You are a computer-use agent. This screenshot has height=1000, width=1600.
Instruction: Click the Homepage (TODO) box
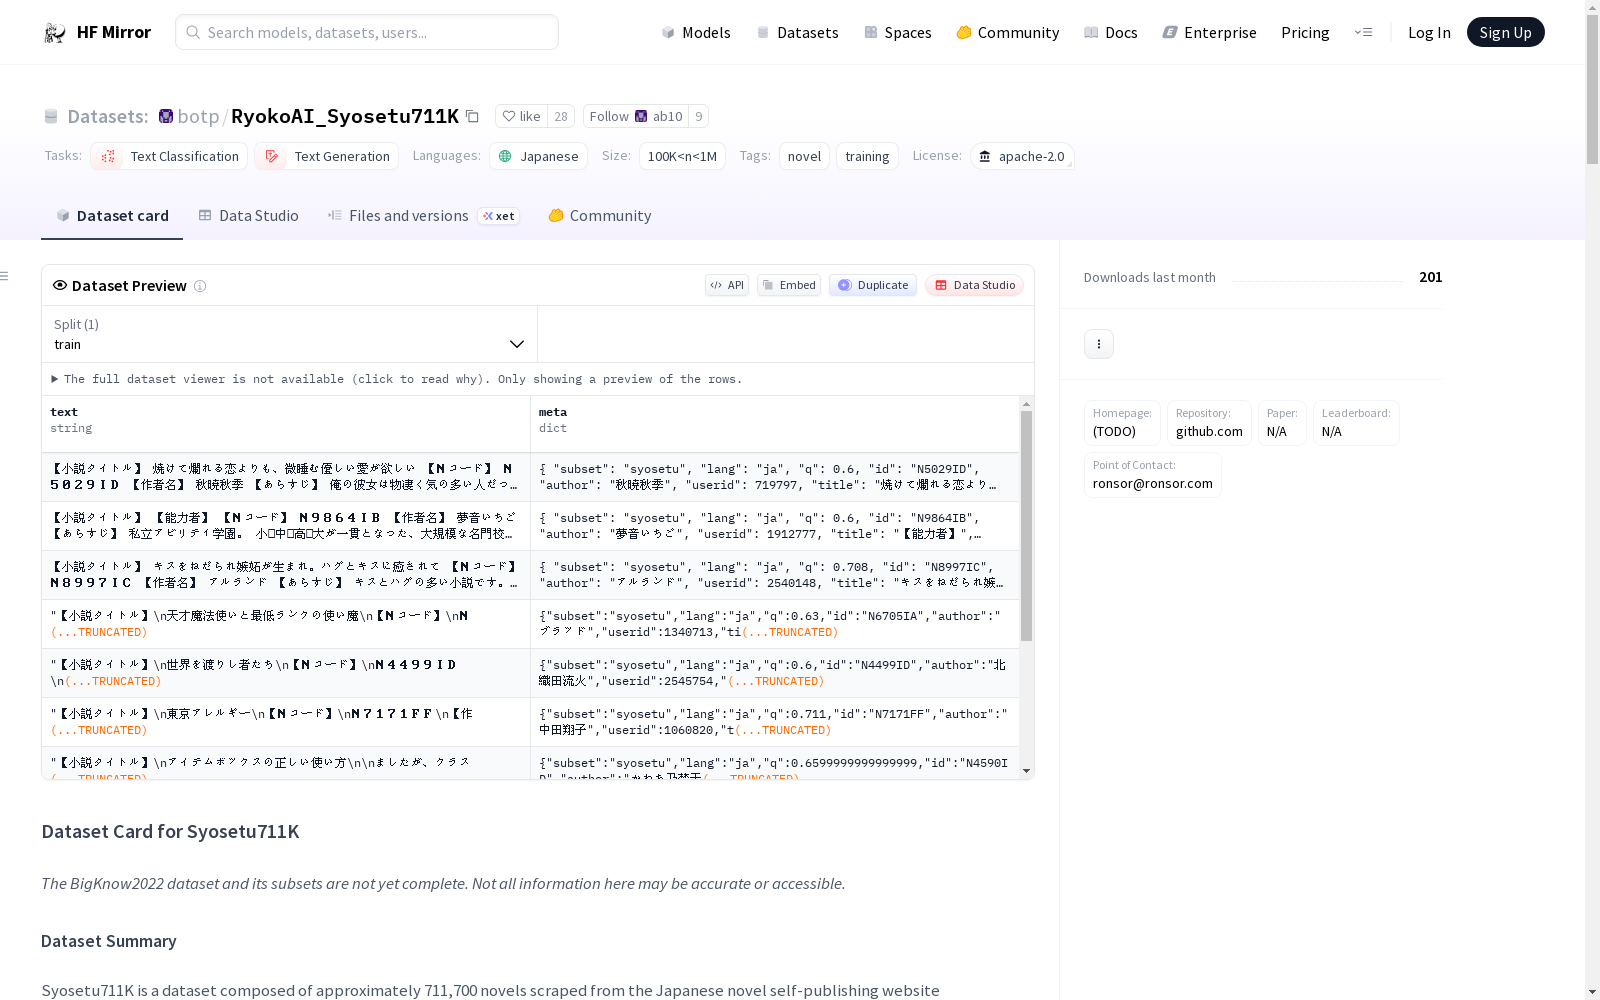[1122, 423]
